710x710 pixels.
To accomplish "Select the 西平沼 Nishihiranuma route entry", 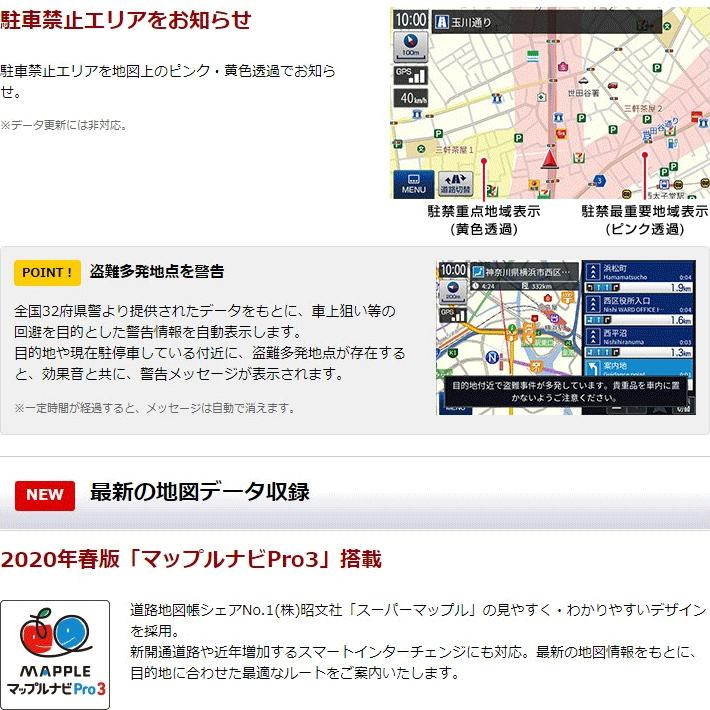I will [x=638, y=340].
